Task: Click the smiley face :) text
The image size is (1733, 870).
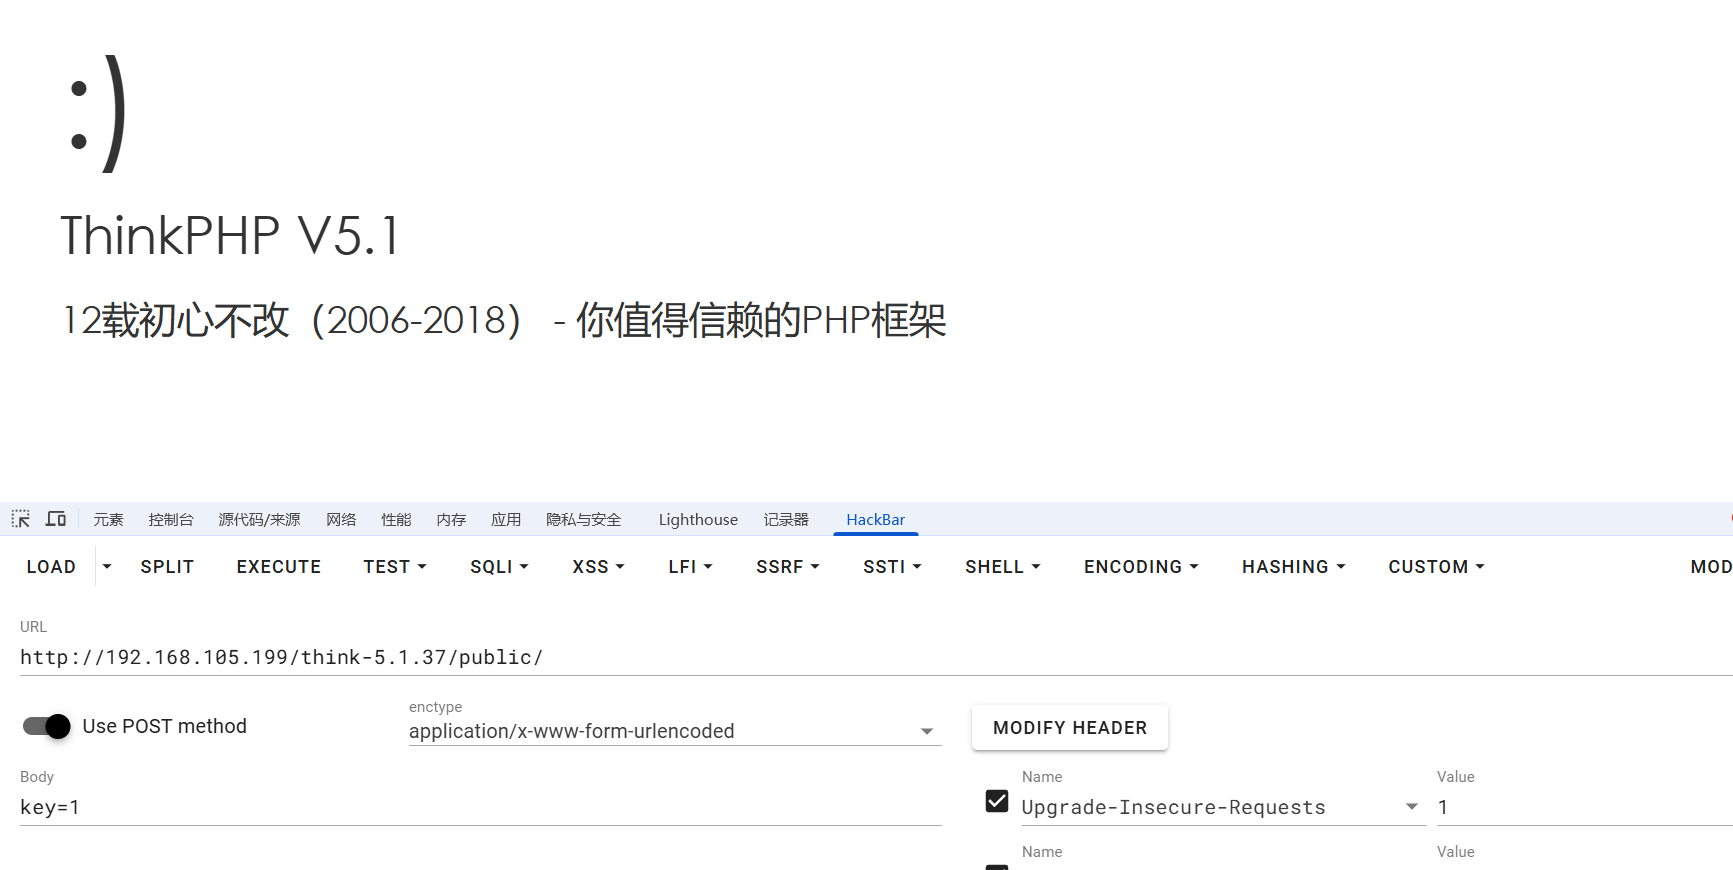Action: (99, 113)
